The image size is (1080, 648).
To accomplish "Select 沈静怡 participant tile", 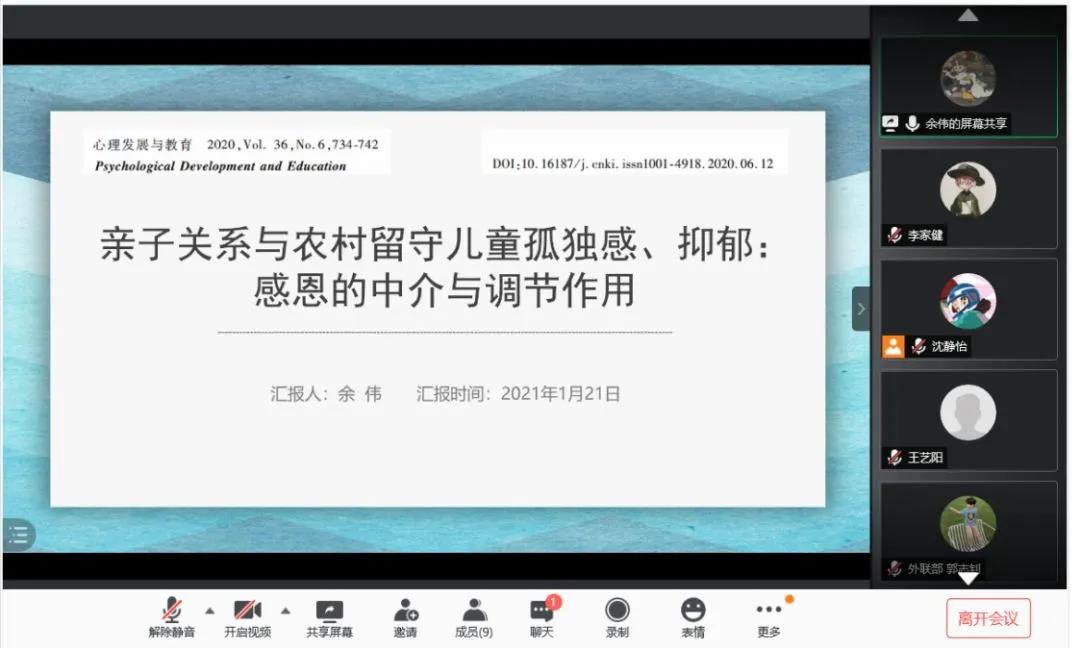I will (968, 309).
